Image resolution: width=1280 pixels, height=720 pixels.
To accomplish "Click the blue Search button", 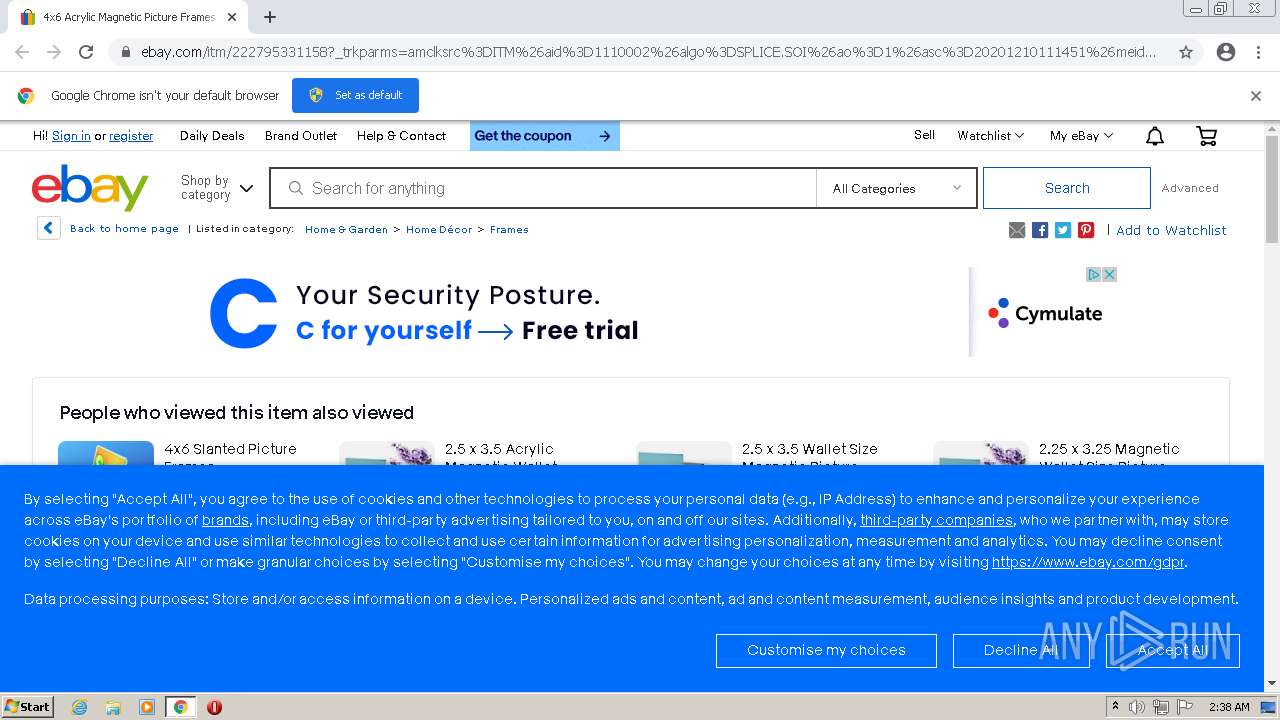I will point(1067,188).
